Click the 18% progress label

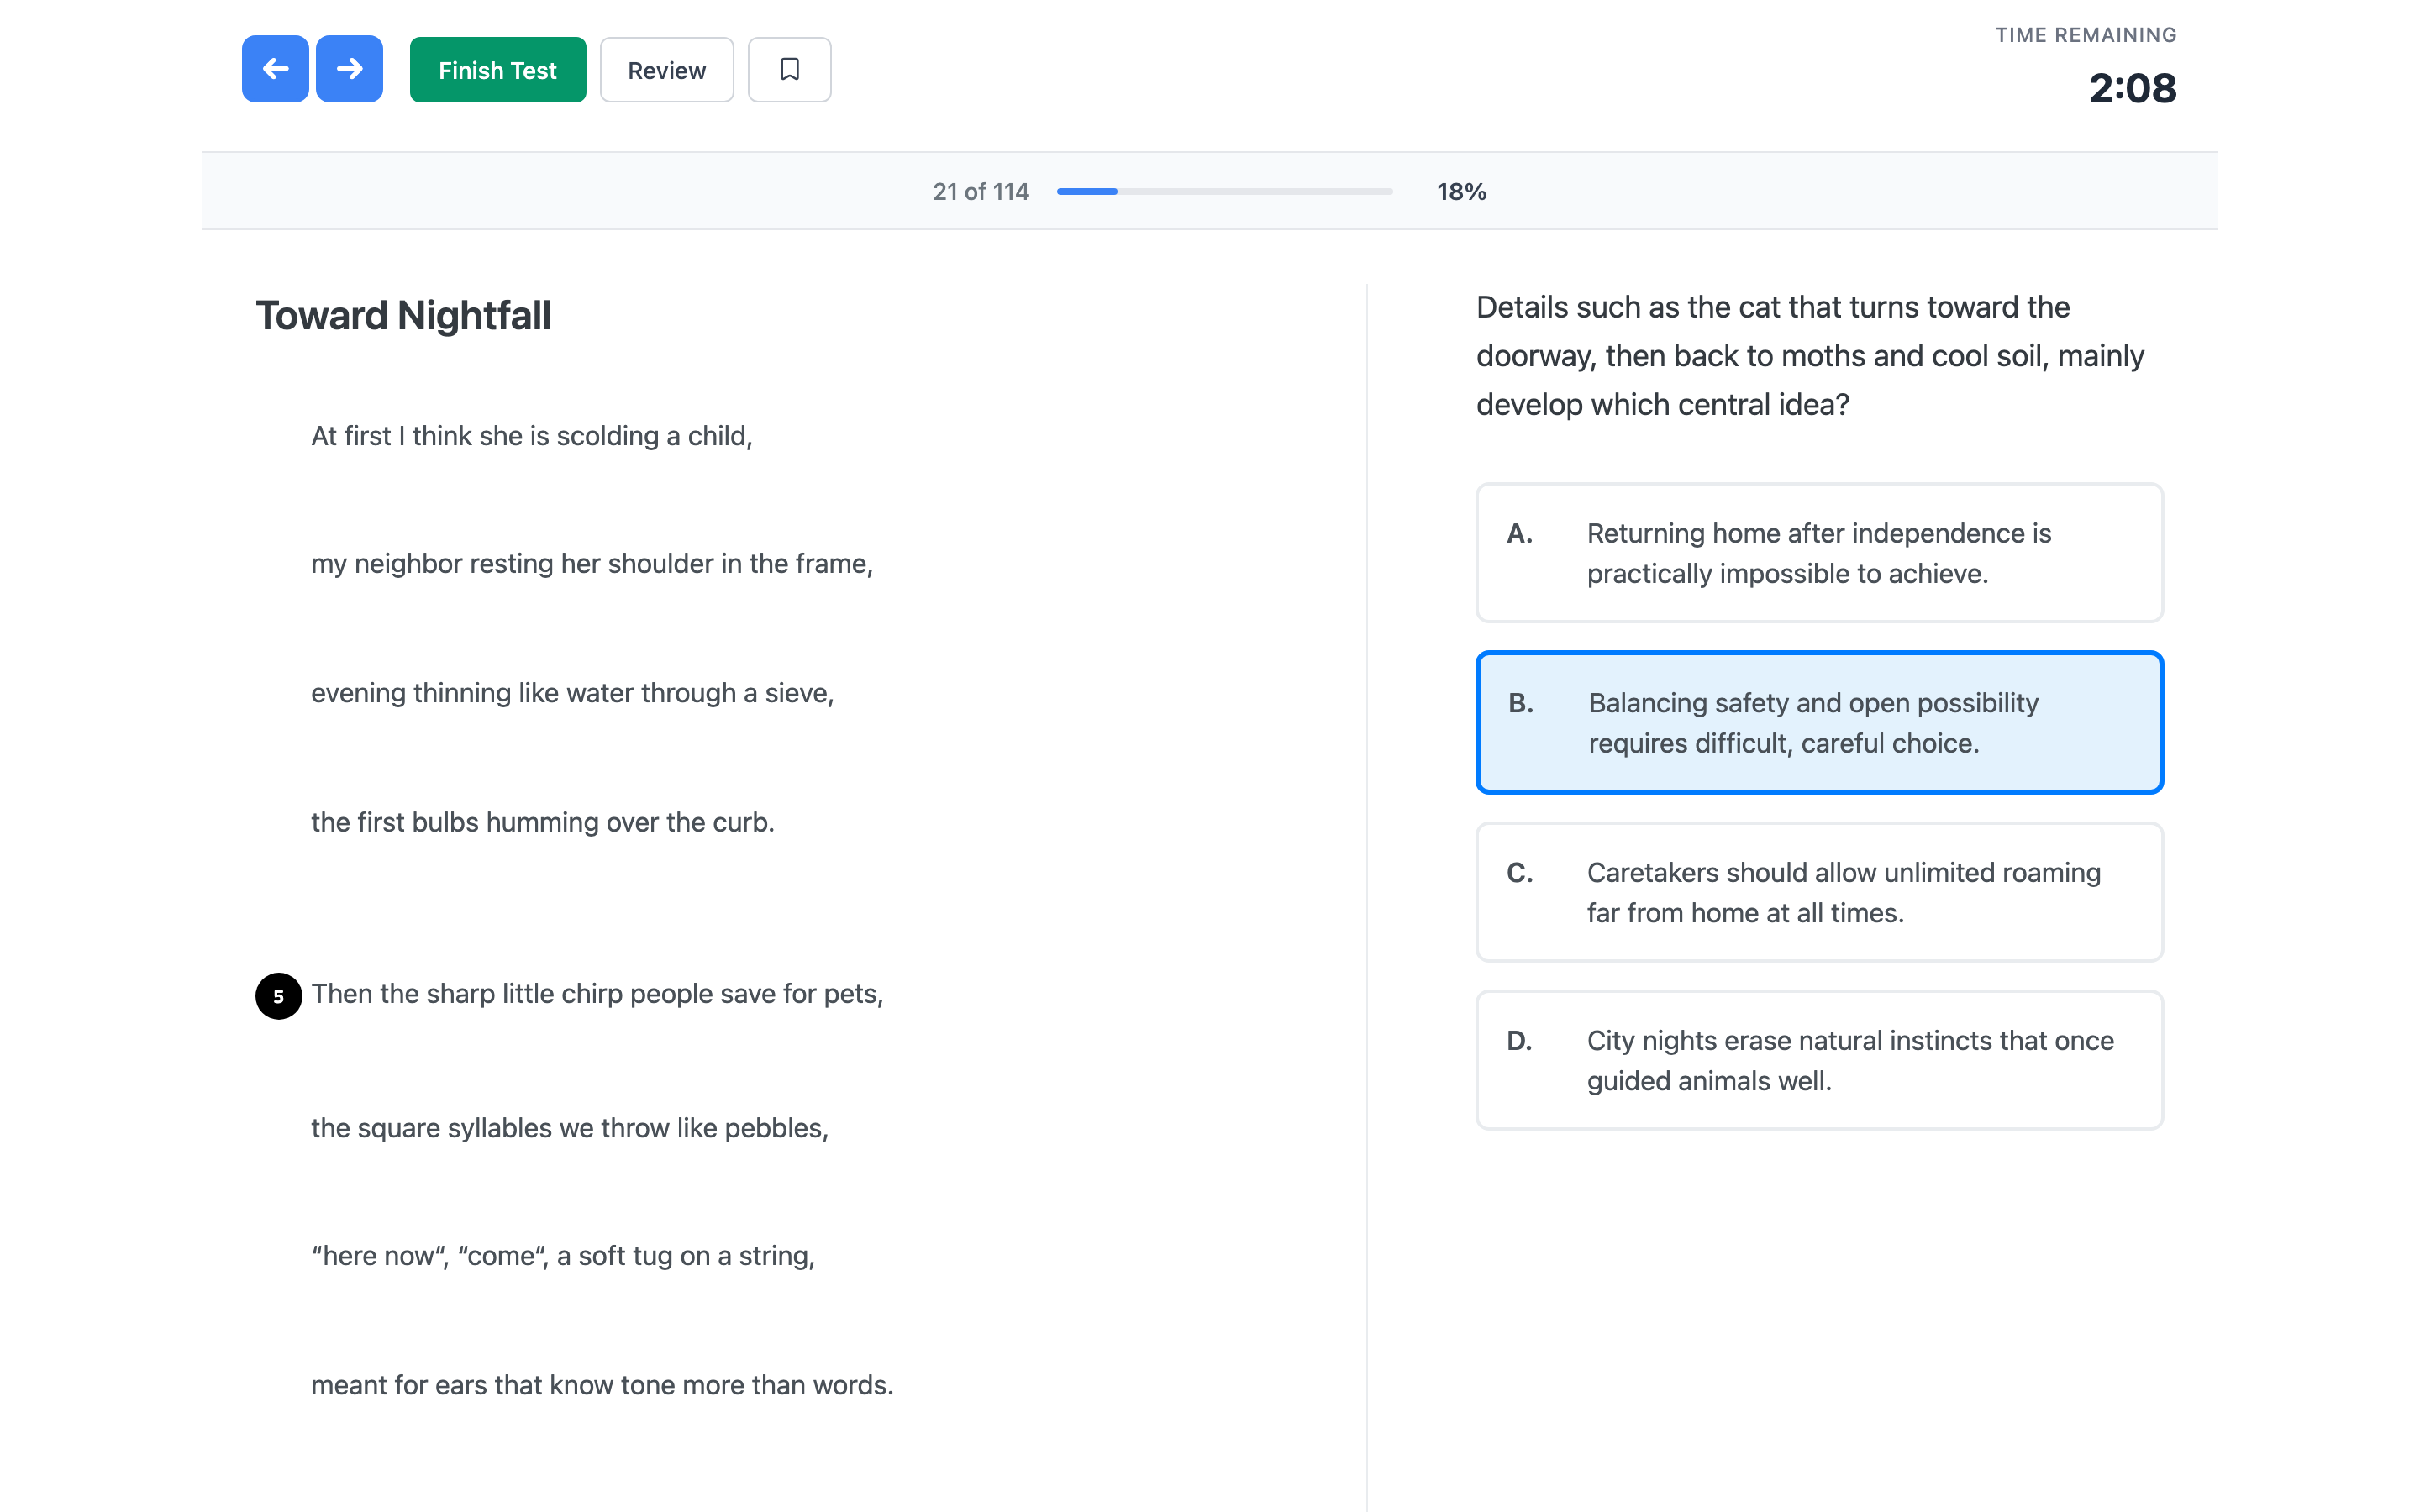pos(1461,191)
